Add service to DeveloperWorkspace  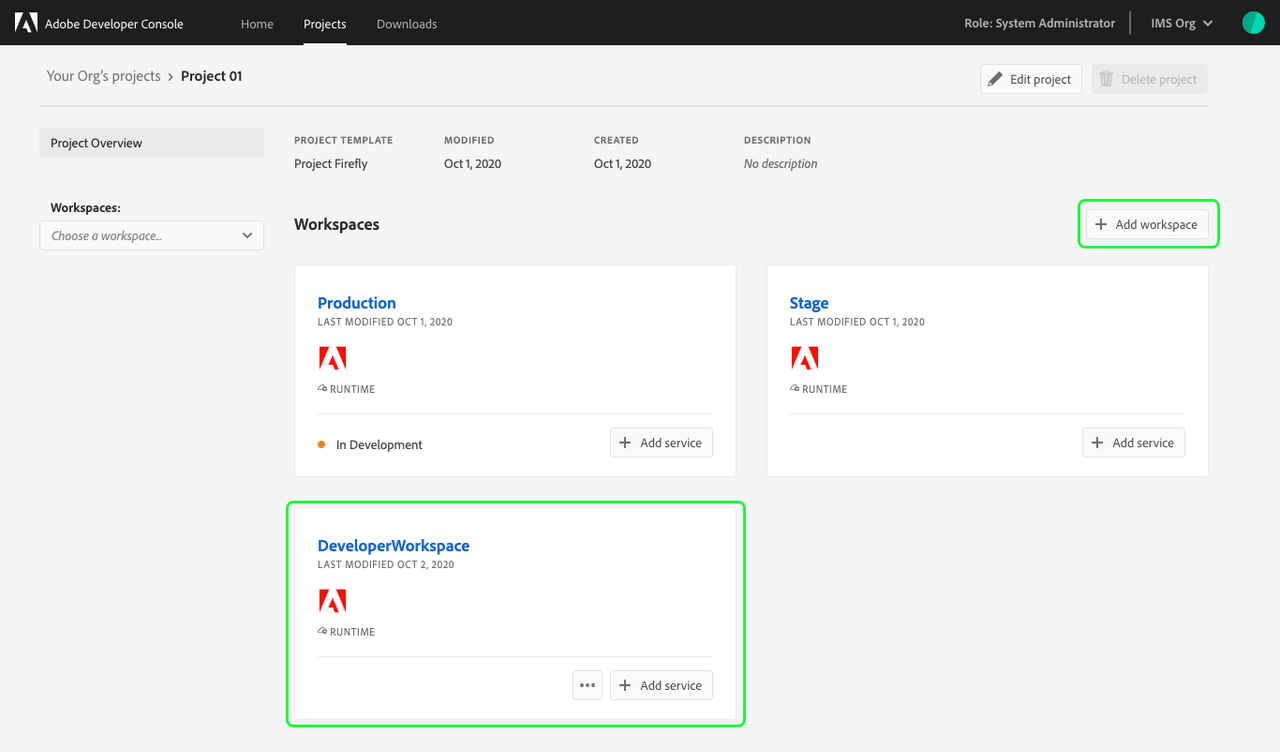pos(661,685)
